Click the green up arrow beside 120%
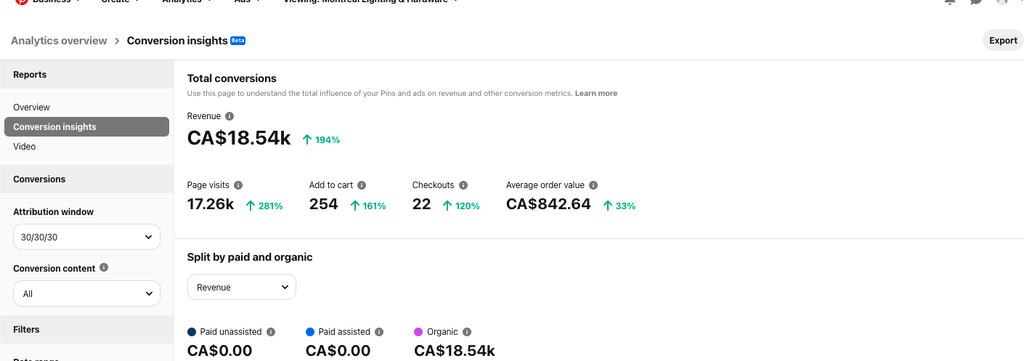This screenshot has width=1024, height=361. pos(447,206)
